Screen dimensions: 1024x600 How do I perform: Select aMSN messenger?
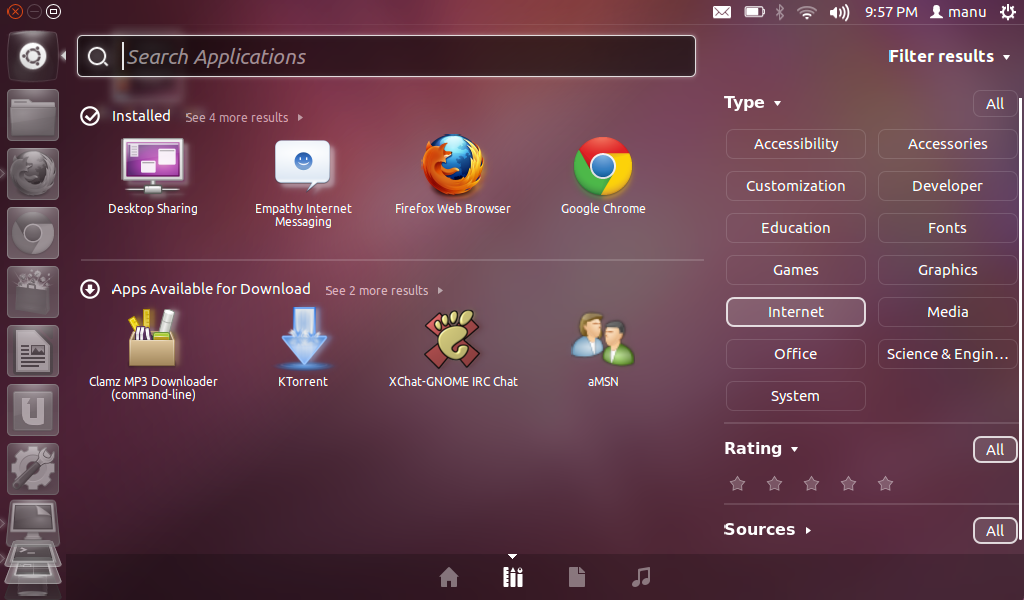point(603,340)
